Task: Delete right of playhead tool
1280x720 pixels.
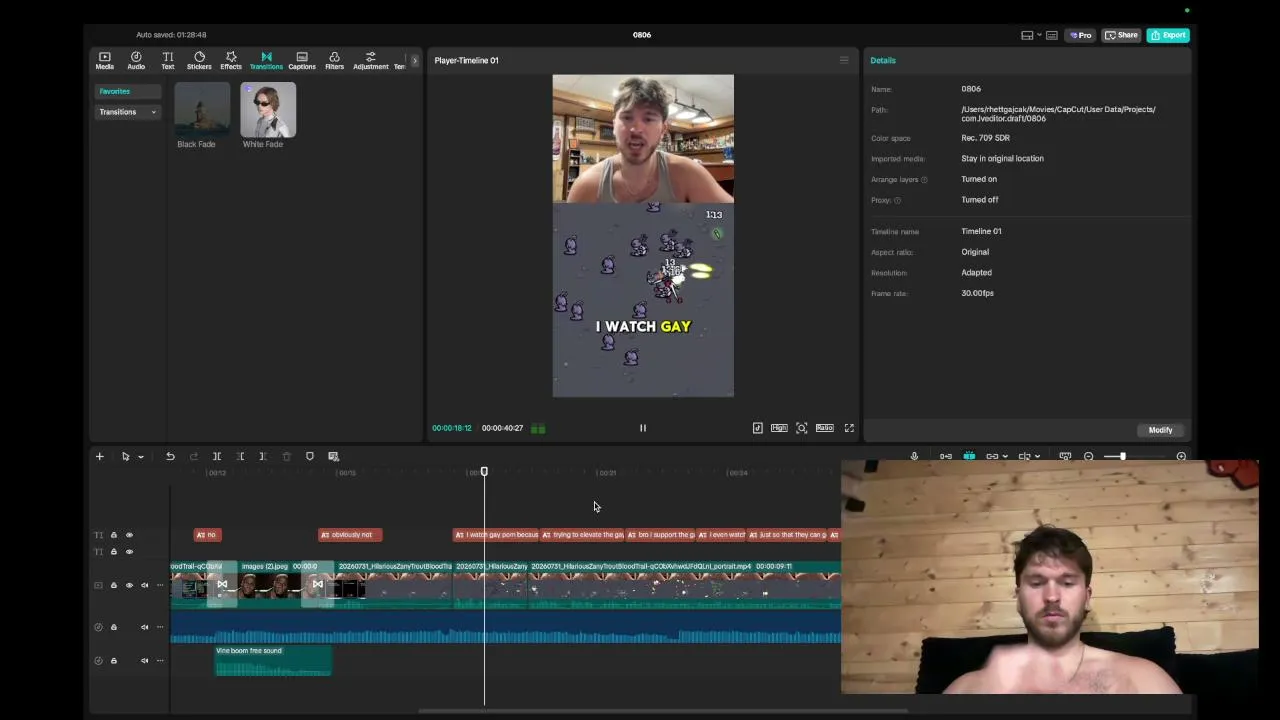Action: 263,456
